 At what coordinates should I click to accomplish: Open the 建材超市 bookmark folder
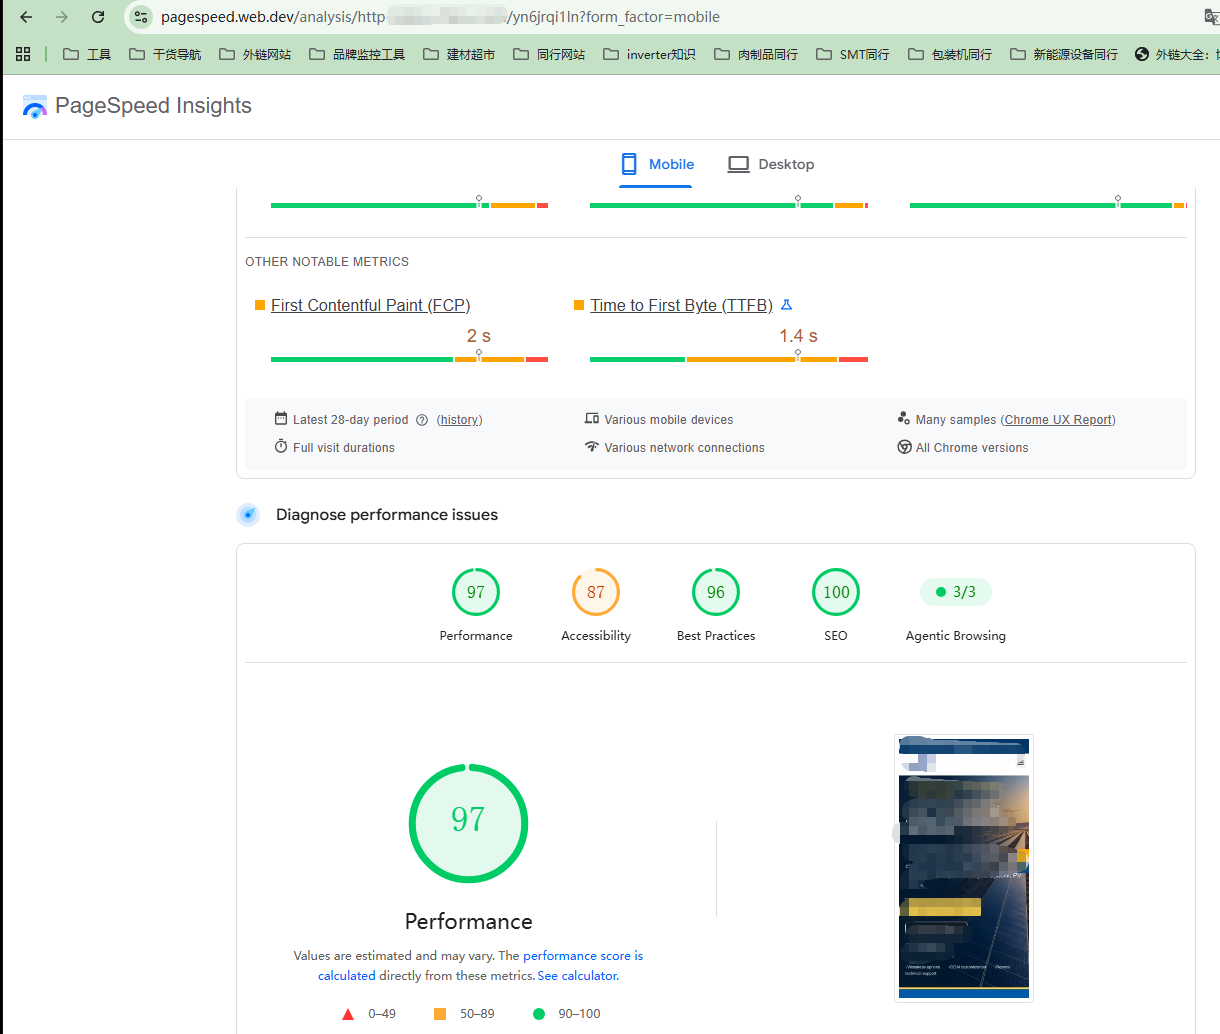459,54
